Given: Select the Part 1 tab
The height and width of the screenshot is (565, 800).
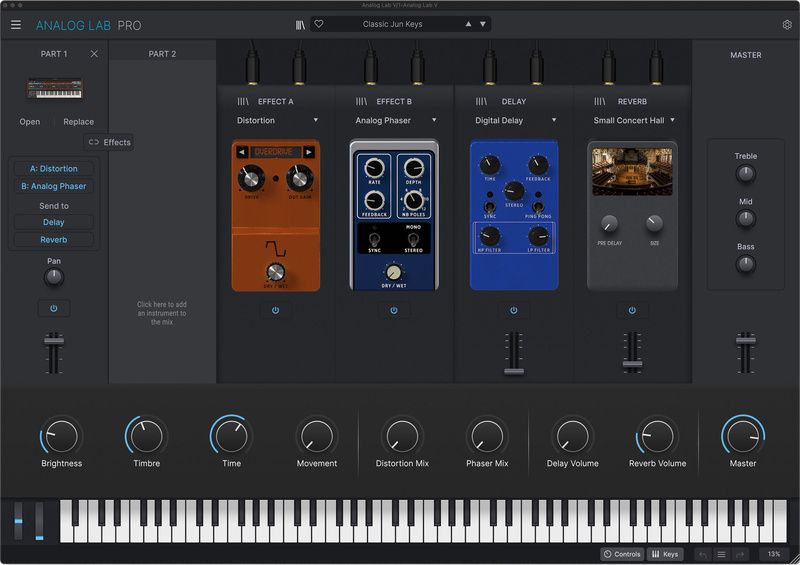Looking at the screenshot, I should pyautogui.click(x=54, y=54).
